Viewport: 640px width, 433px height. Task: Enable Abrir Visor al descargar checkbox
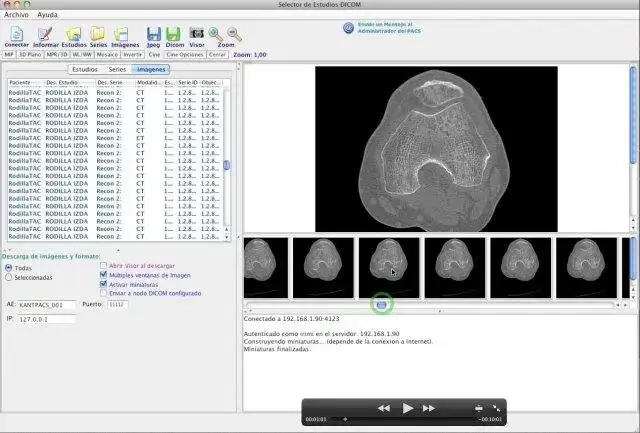click(x=104, y=266)
